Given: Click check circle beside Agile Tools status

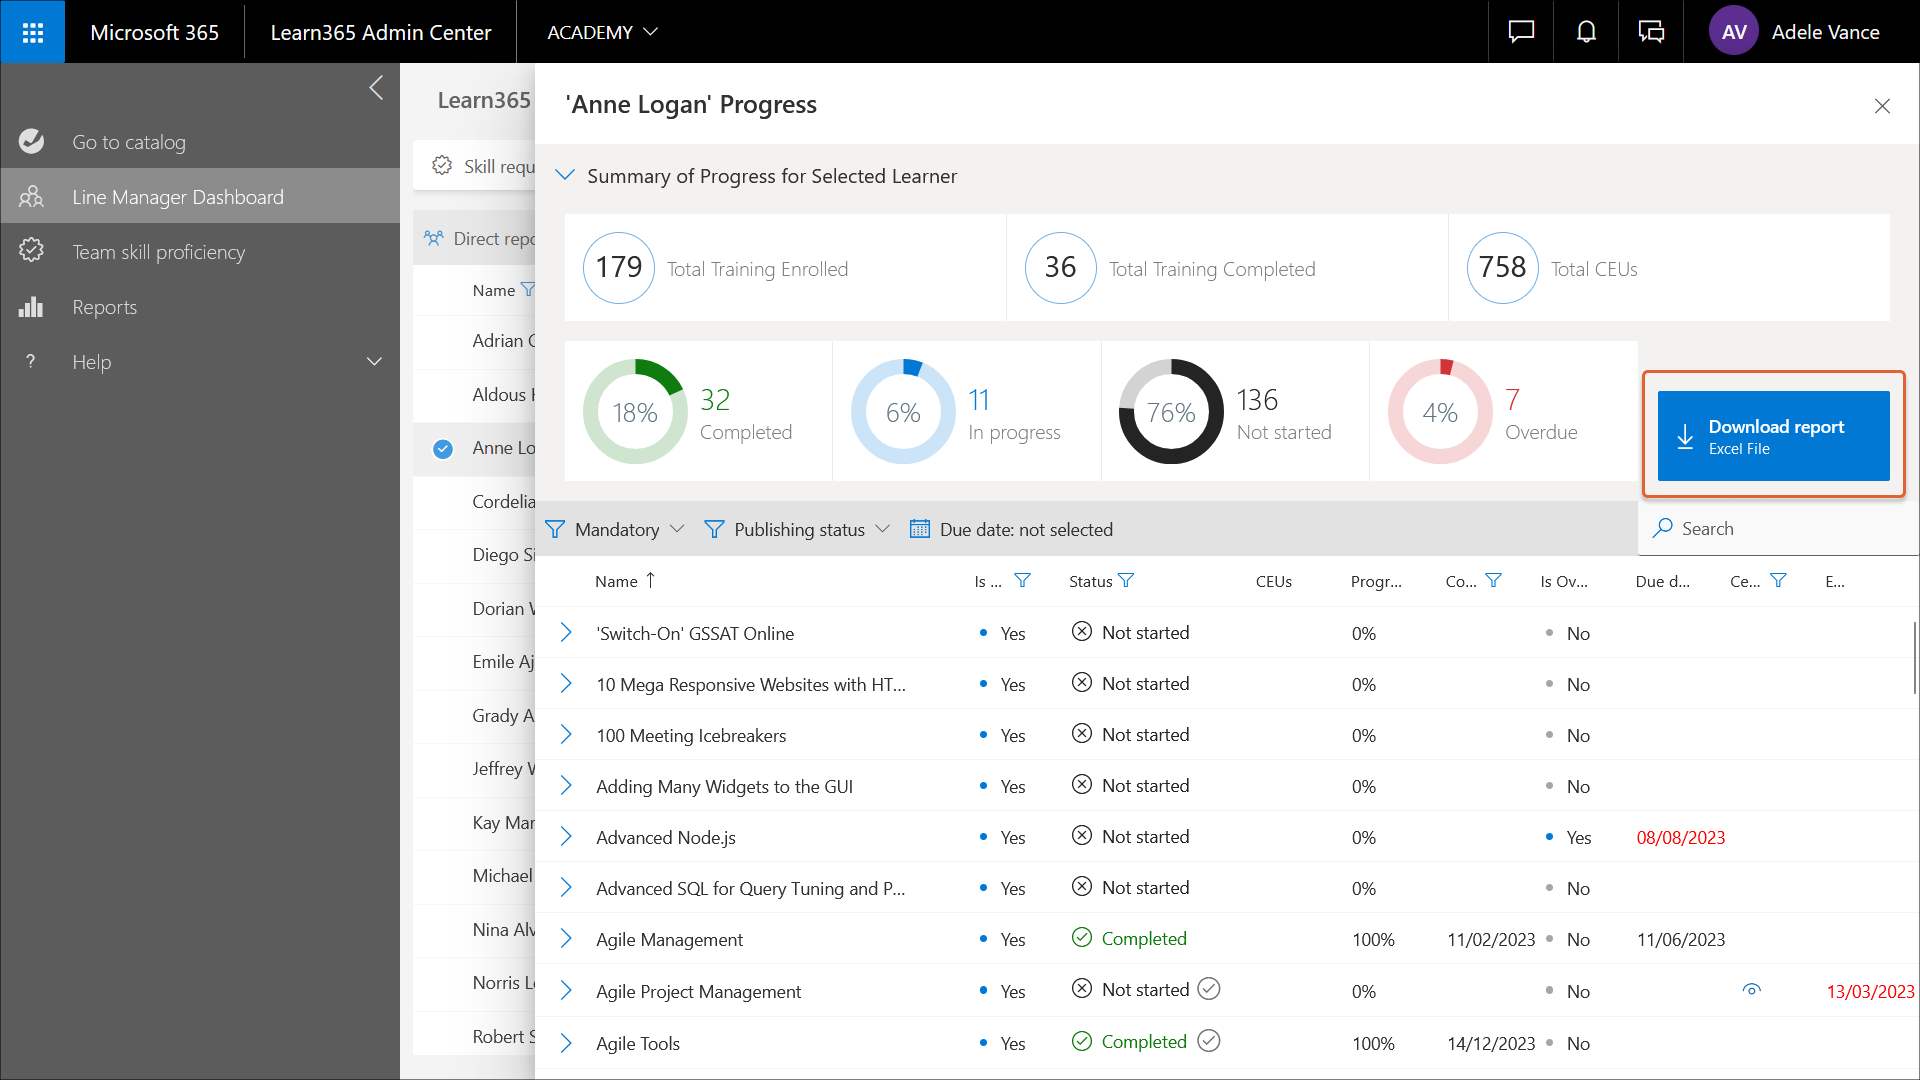Looking at the screenshot, I should pos(1209,1041).
